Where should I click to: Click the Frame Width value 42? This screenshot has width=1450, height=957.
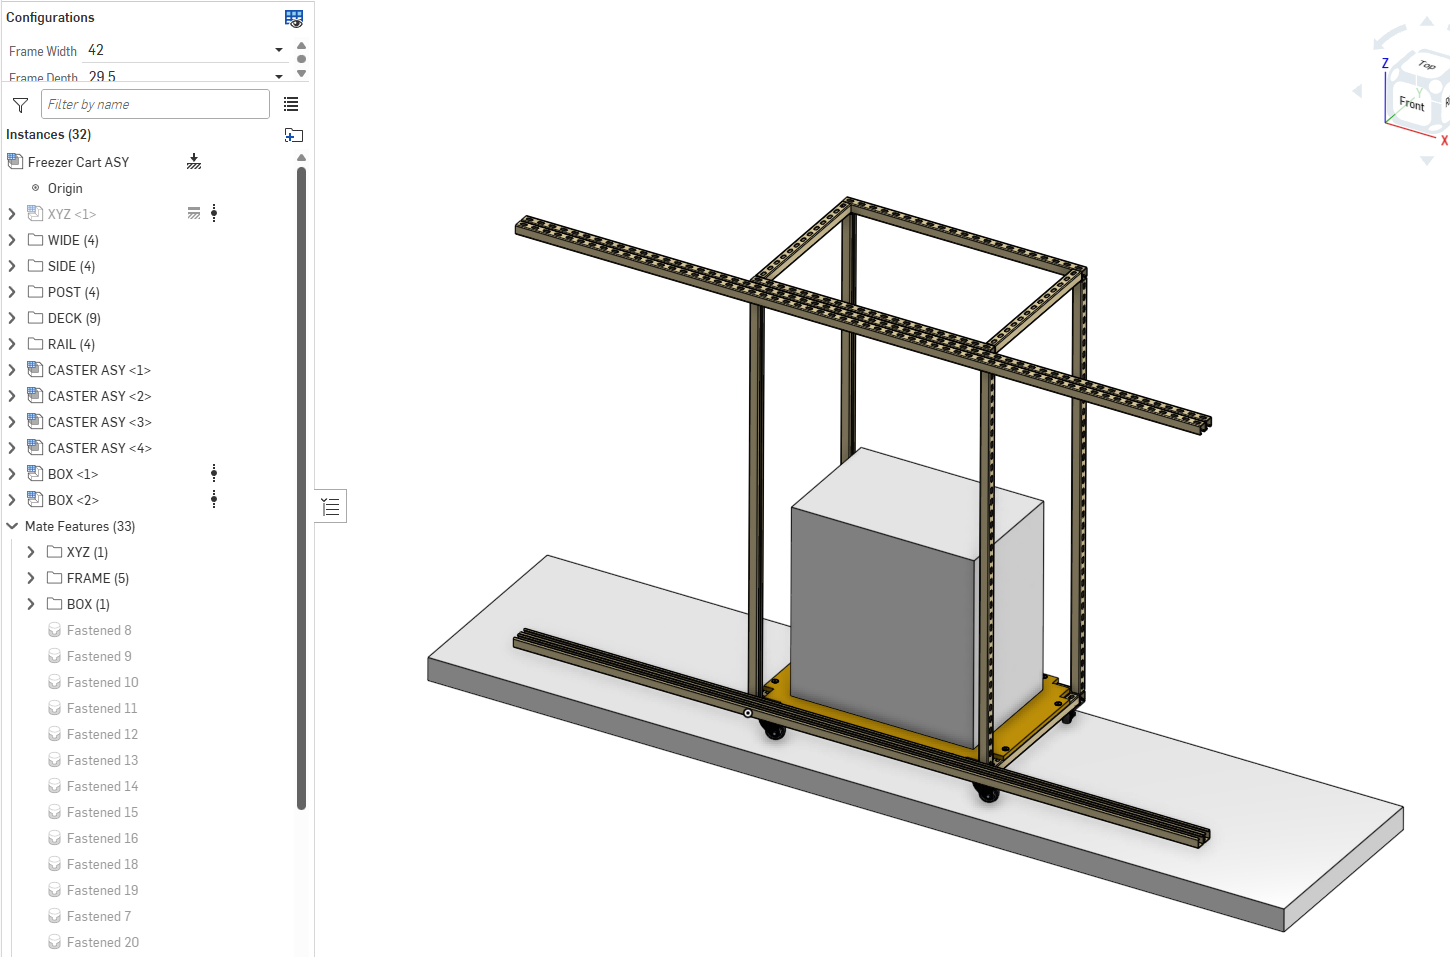click(x=96, y=50)
